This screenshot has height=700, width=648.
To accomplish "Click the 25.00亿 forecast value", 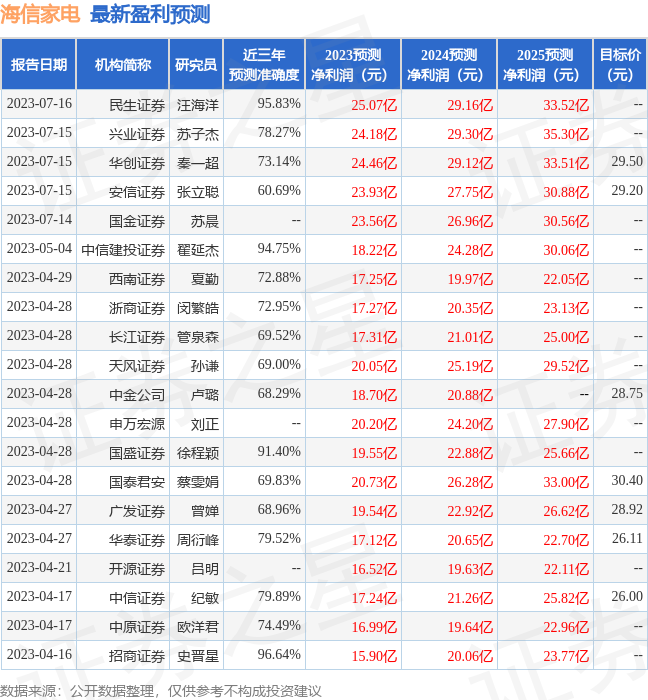I will tap(566, 337).
